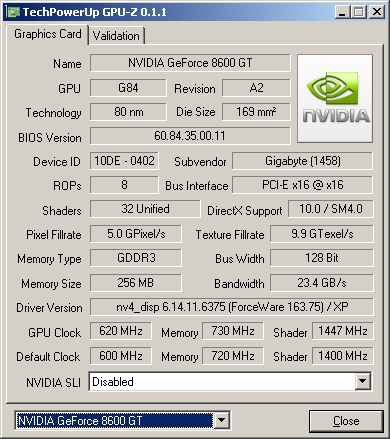
Task: Click Memory Type value GDDR3
Action: (x=136, y=258)
